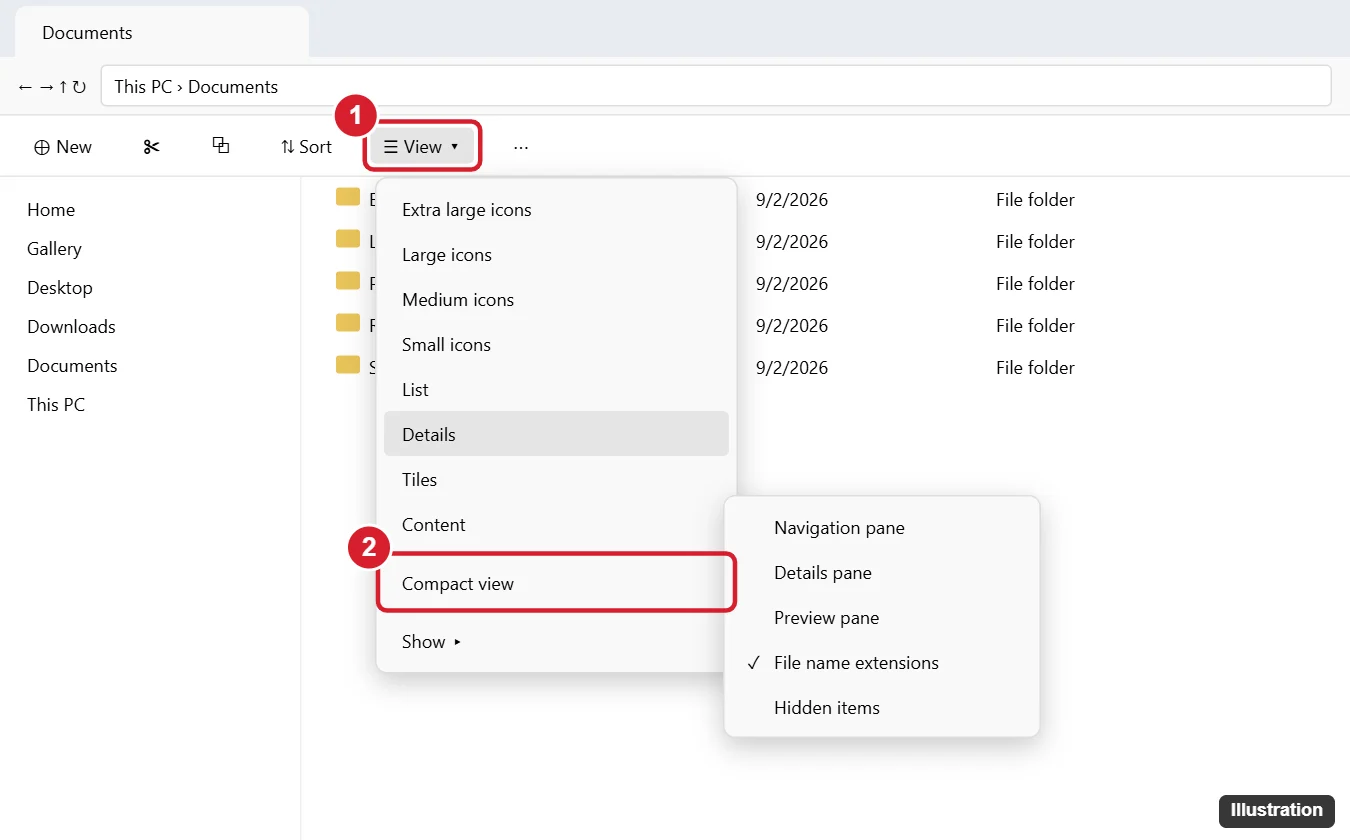Open the New item menu
Image resolution: width=1350 pixels, height=840 pixels.
click(x=63, y=147)
